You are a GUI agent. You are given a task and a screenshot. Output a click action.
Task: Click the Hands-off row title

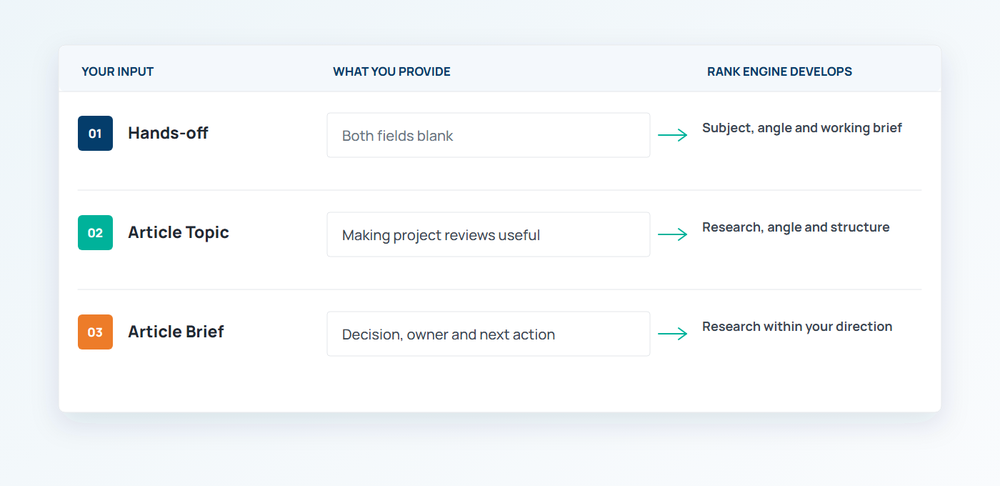[168, 133]
